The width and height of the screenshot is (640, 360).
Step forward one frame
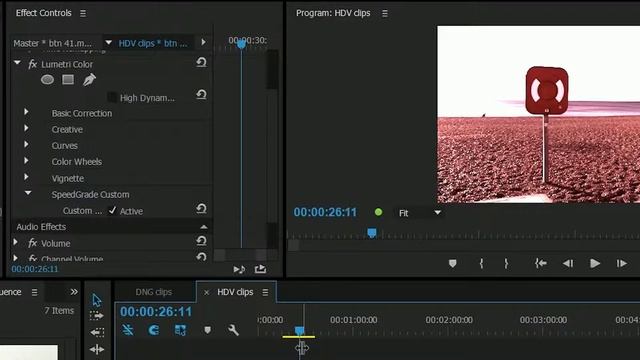pyautogui.click(x=622, y=264)
